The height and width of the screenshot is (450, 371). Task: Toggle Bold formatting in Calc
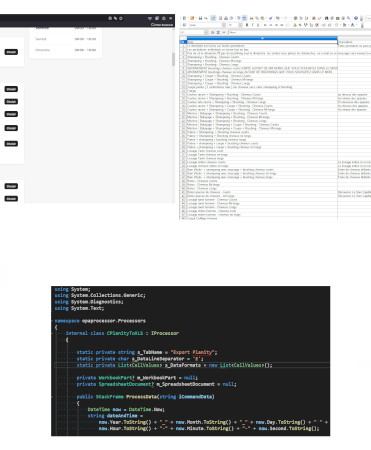(x=247, y=25)
